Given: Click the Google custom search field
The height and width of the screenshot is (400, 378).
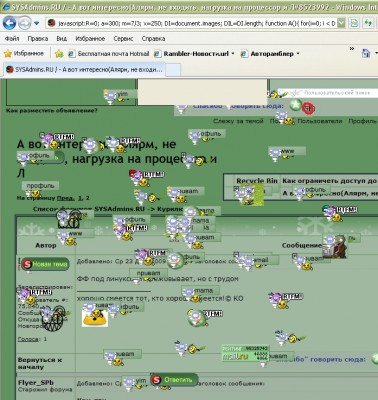Looking at the screenshot, I should (328, 93).
